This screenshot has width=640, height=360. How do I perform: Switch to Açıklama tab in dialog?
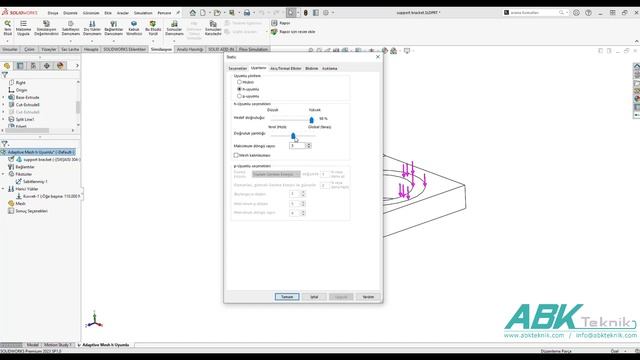(330, 69)
